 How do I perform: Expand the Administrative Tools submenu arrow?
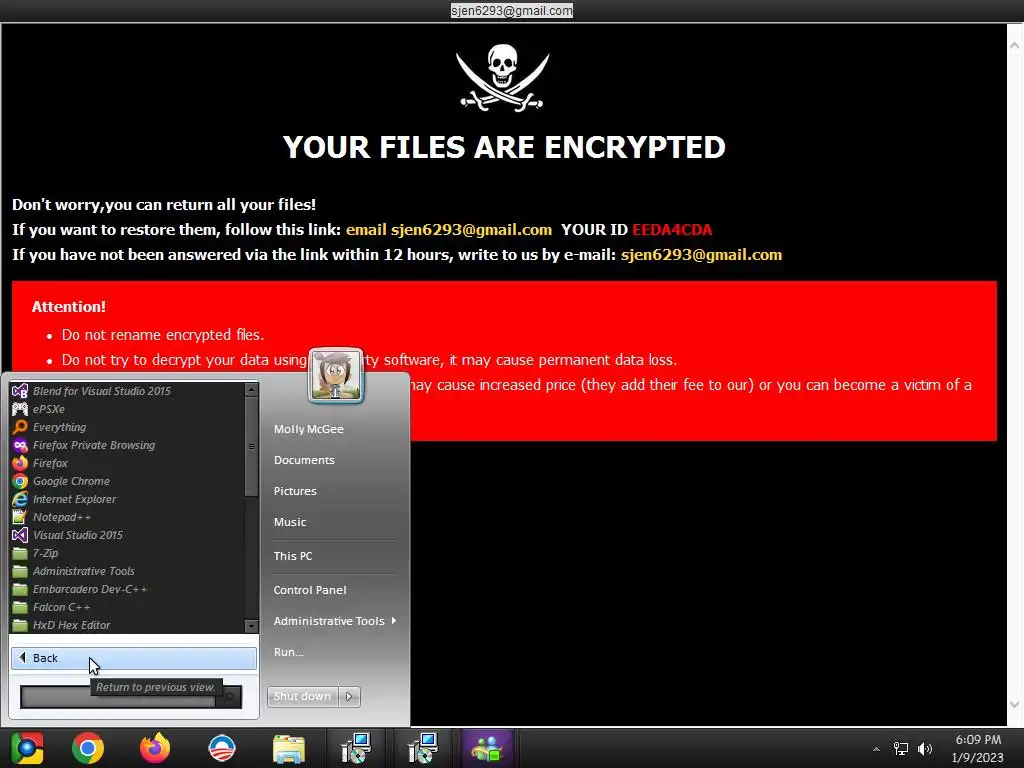click(394, 620)
